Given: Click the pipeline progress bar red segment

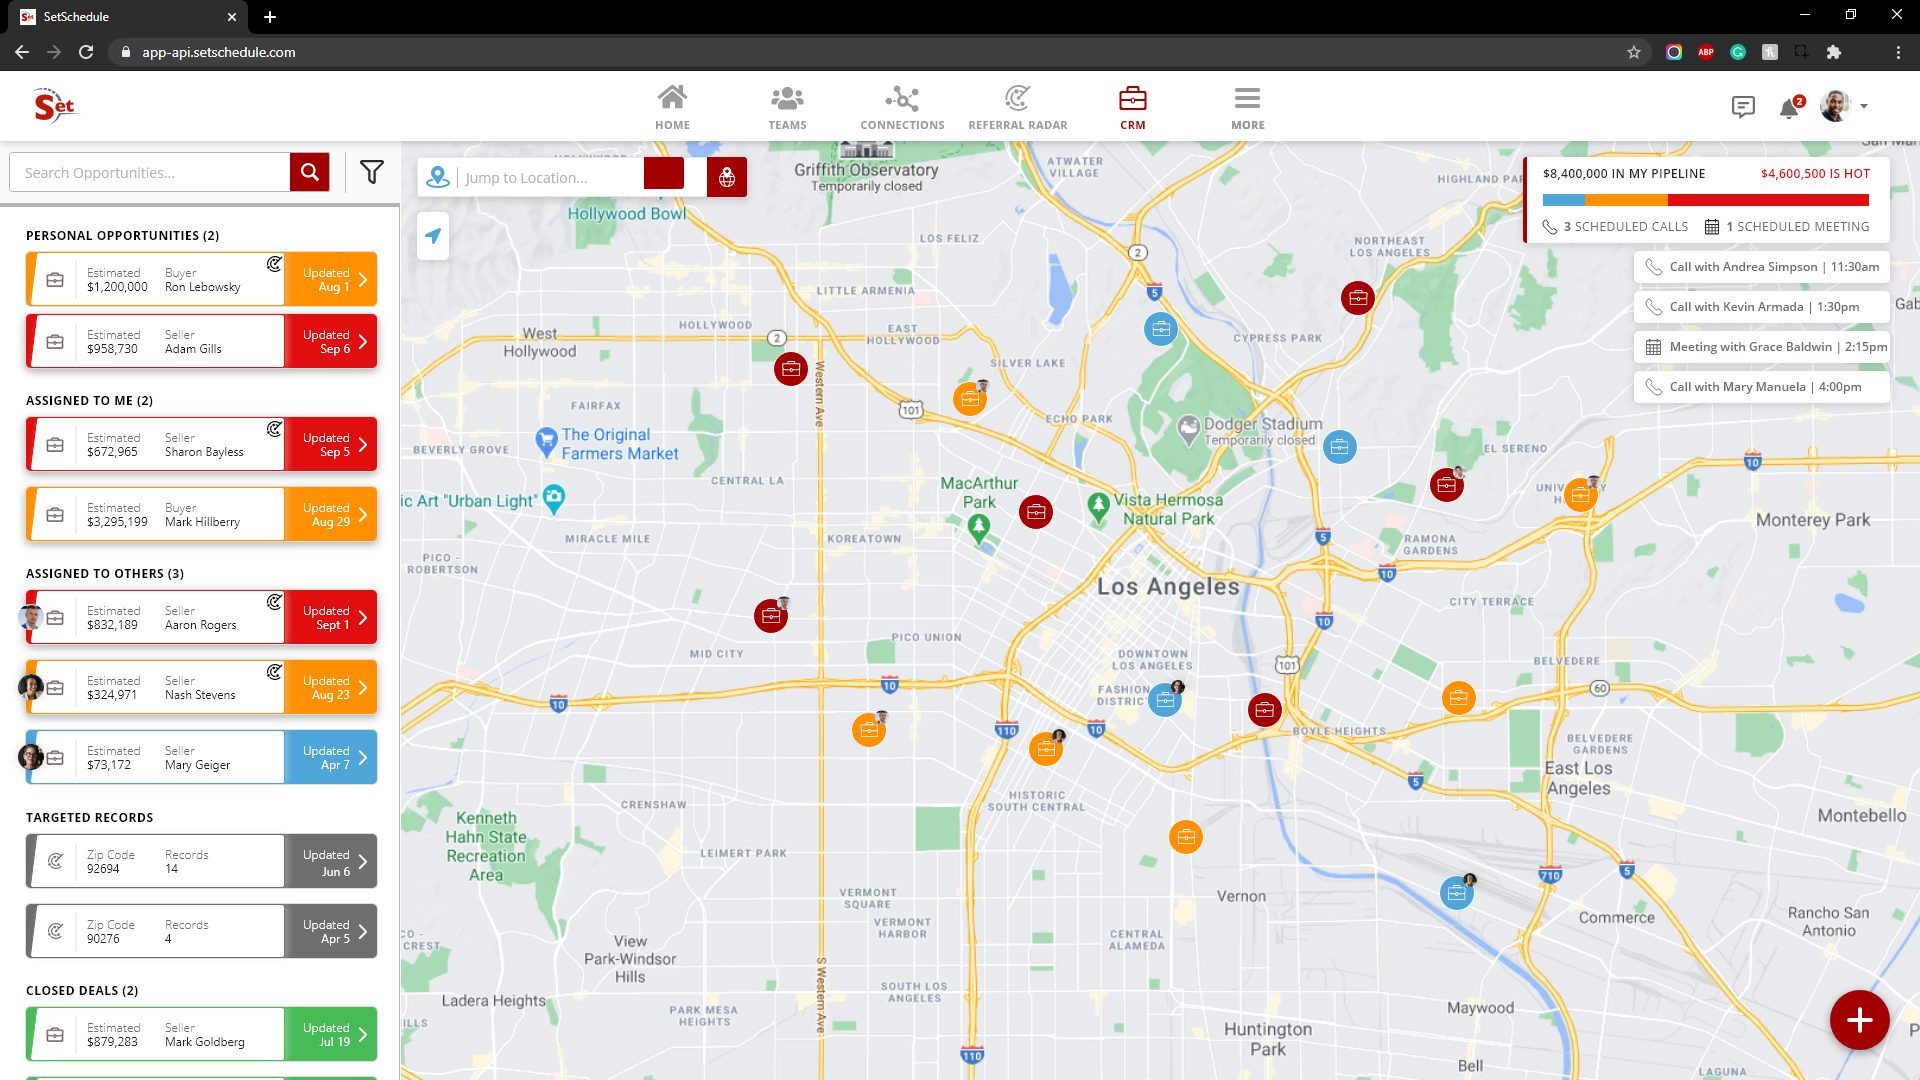Looking at the screenshot, I should (x=1768, y=200).
